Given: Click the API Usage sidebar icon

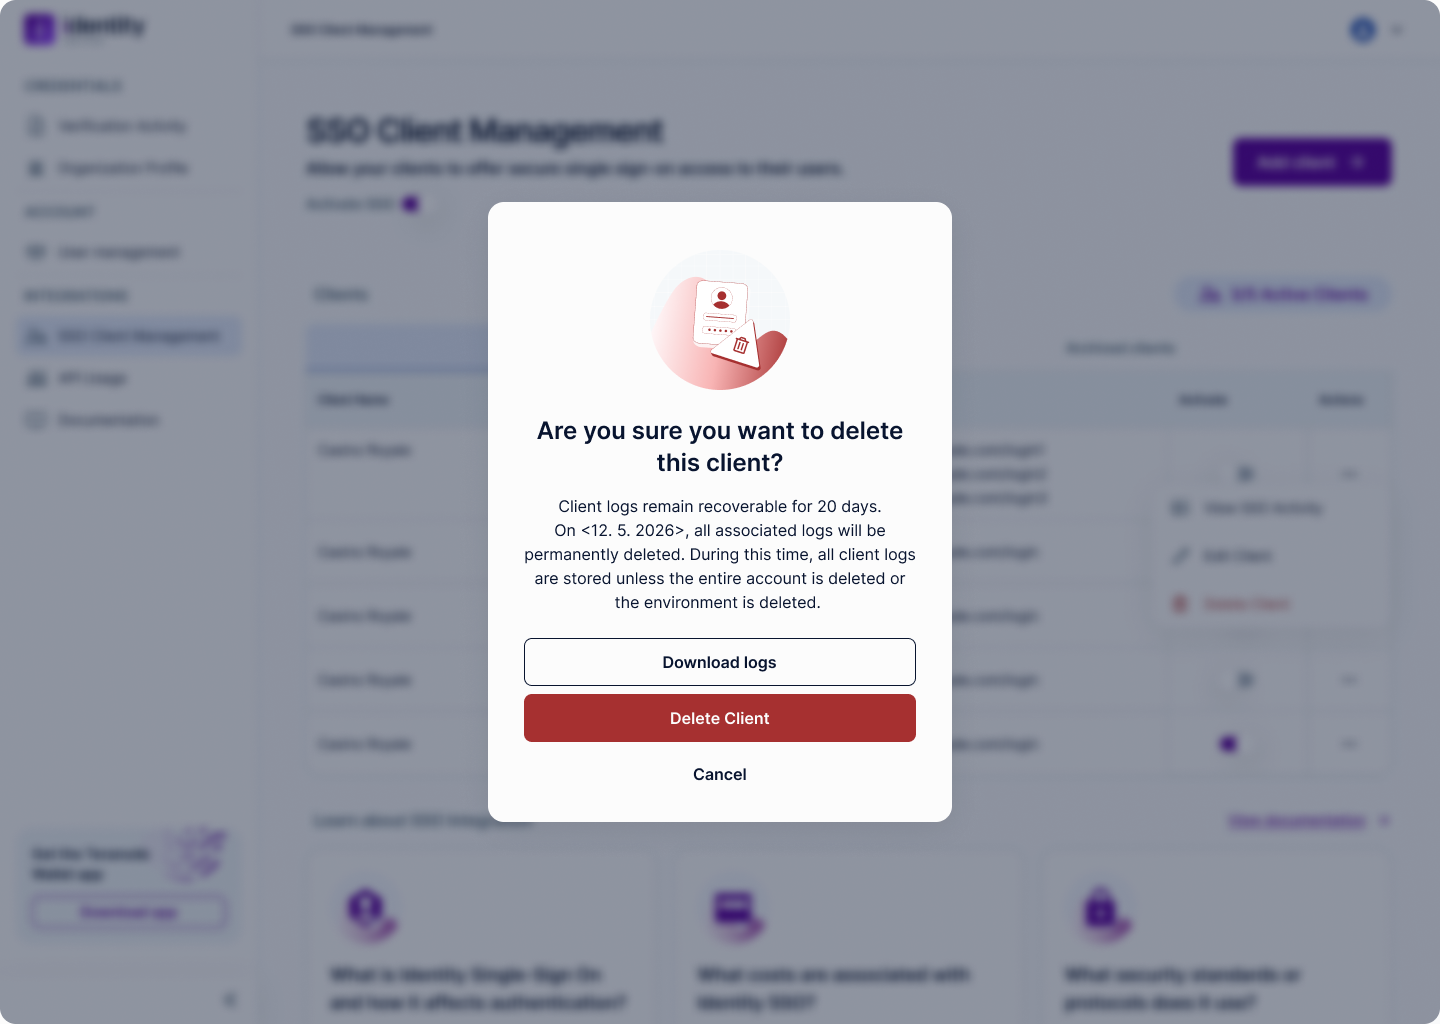Looking at the screenshot, I should pyautogui.click(x=37, y=378).
